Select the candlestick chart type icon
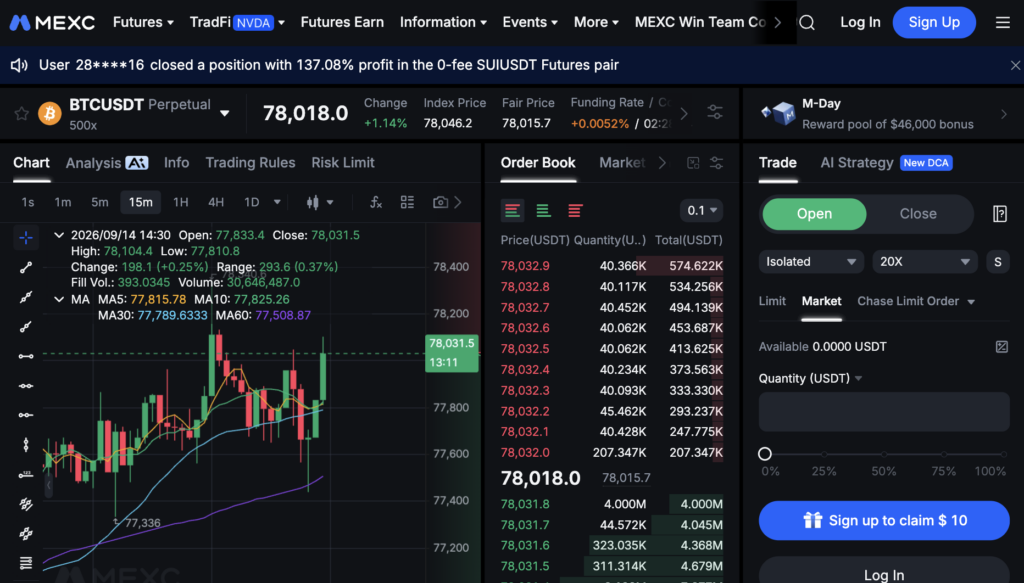Viewport: 1024px width, 583px height. pyautogui.click(x=313, y=202)
